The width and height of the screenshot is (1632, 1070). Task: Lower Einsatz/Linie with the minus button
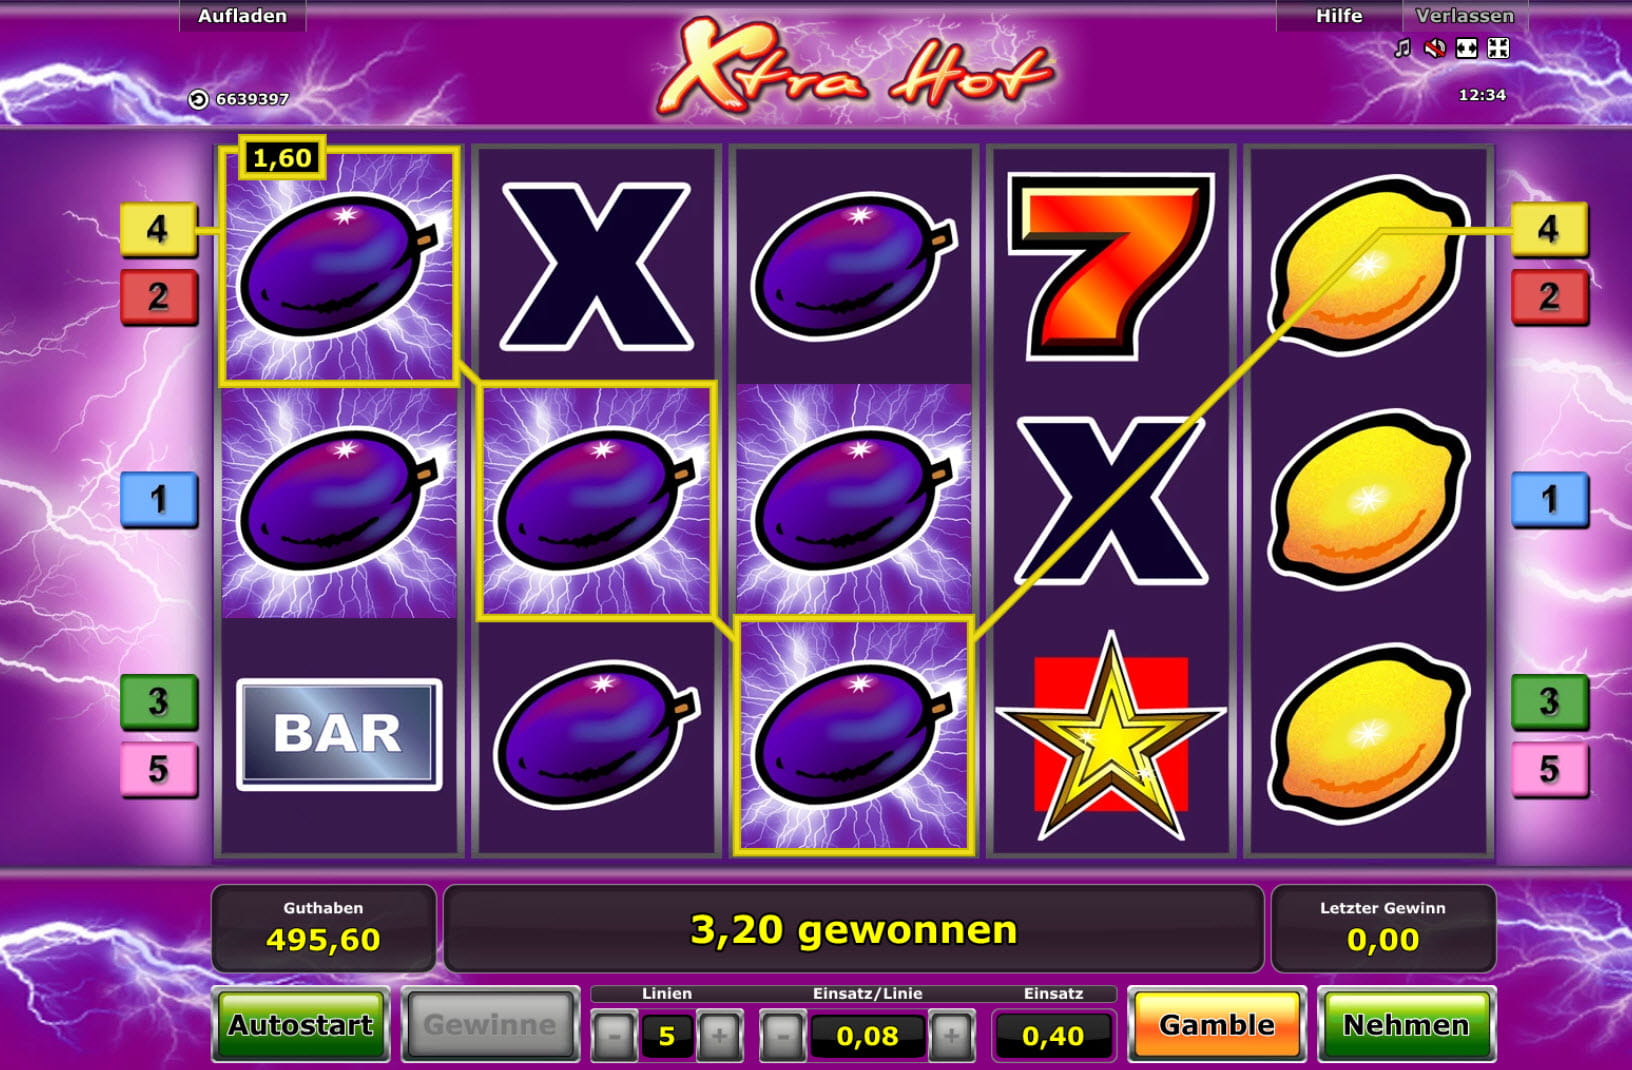[783, 1036]
